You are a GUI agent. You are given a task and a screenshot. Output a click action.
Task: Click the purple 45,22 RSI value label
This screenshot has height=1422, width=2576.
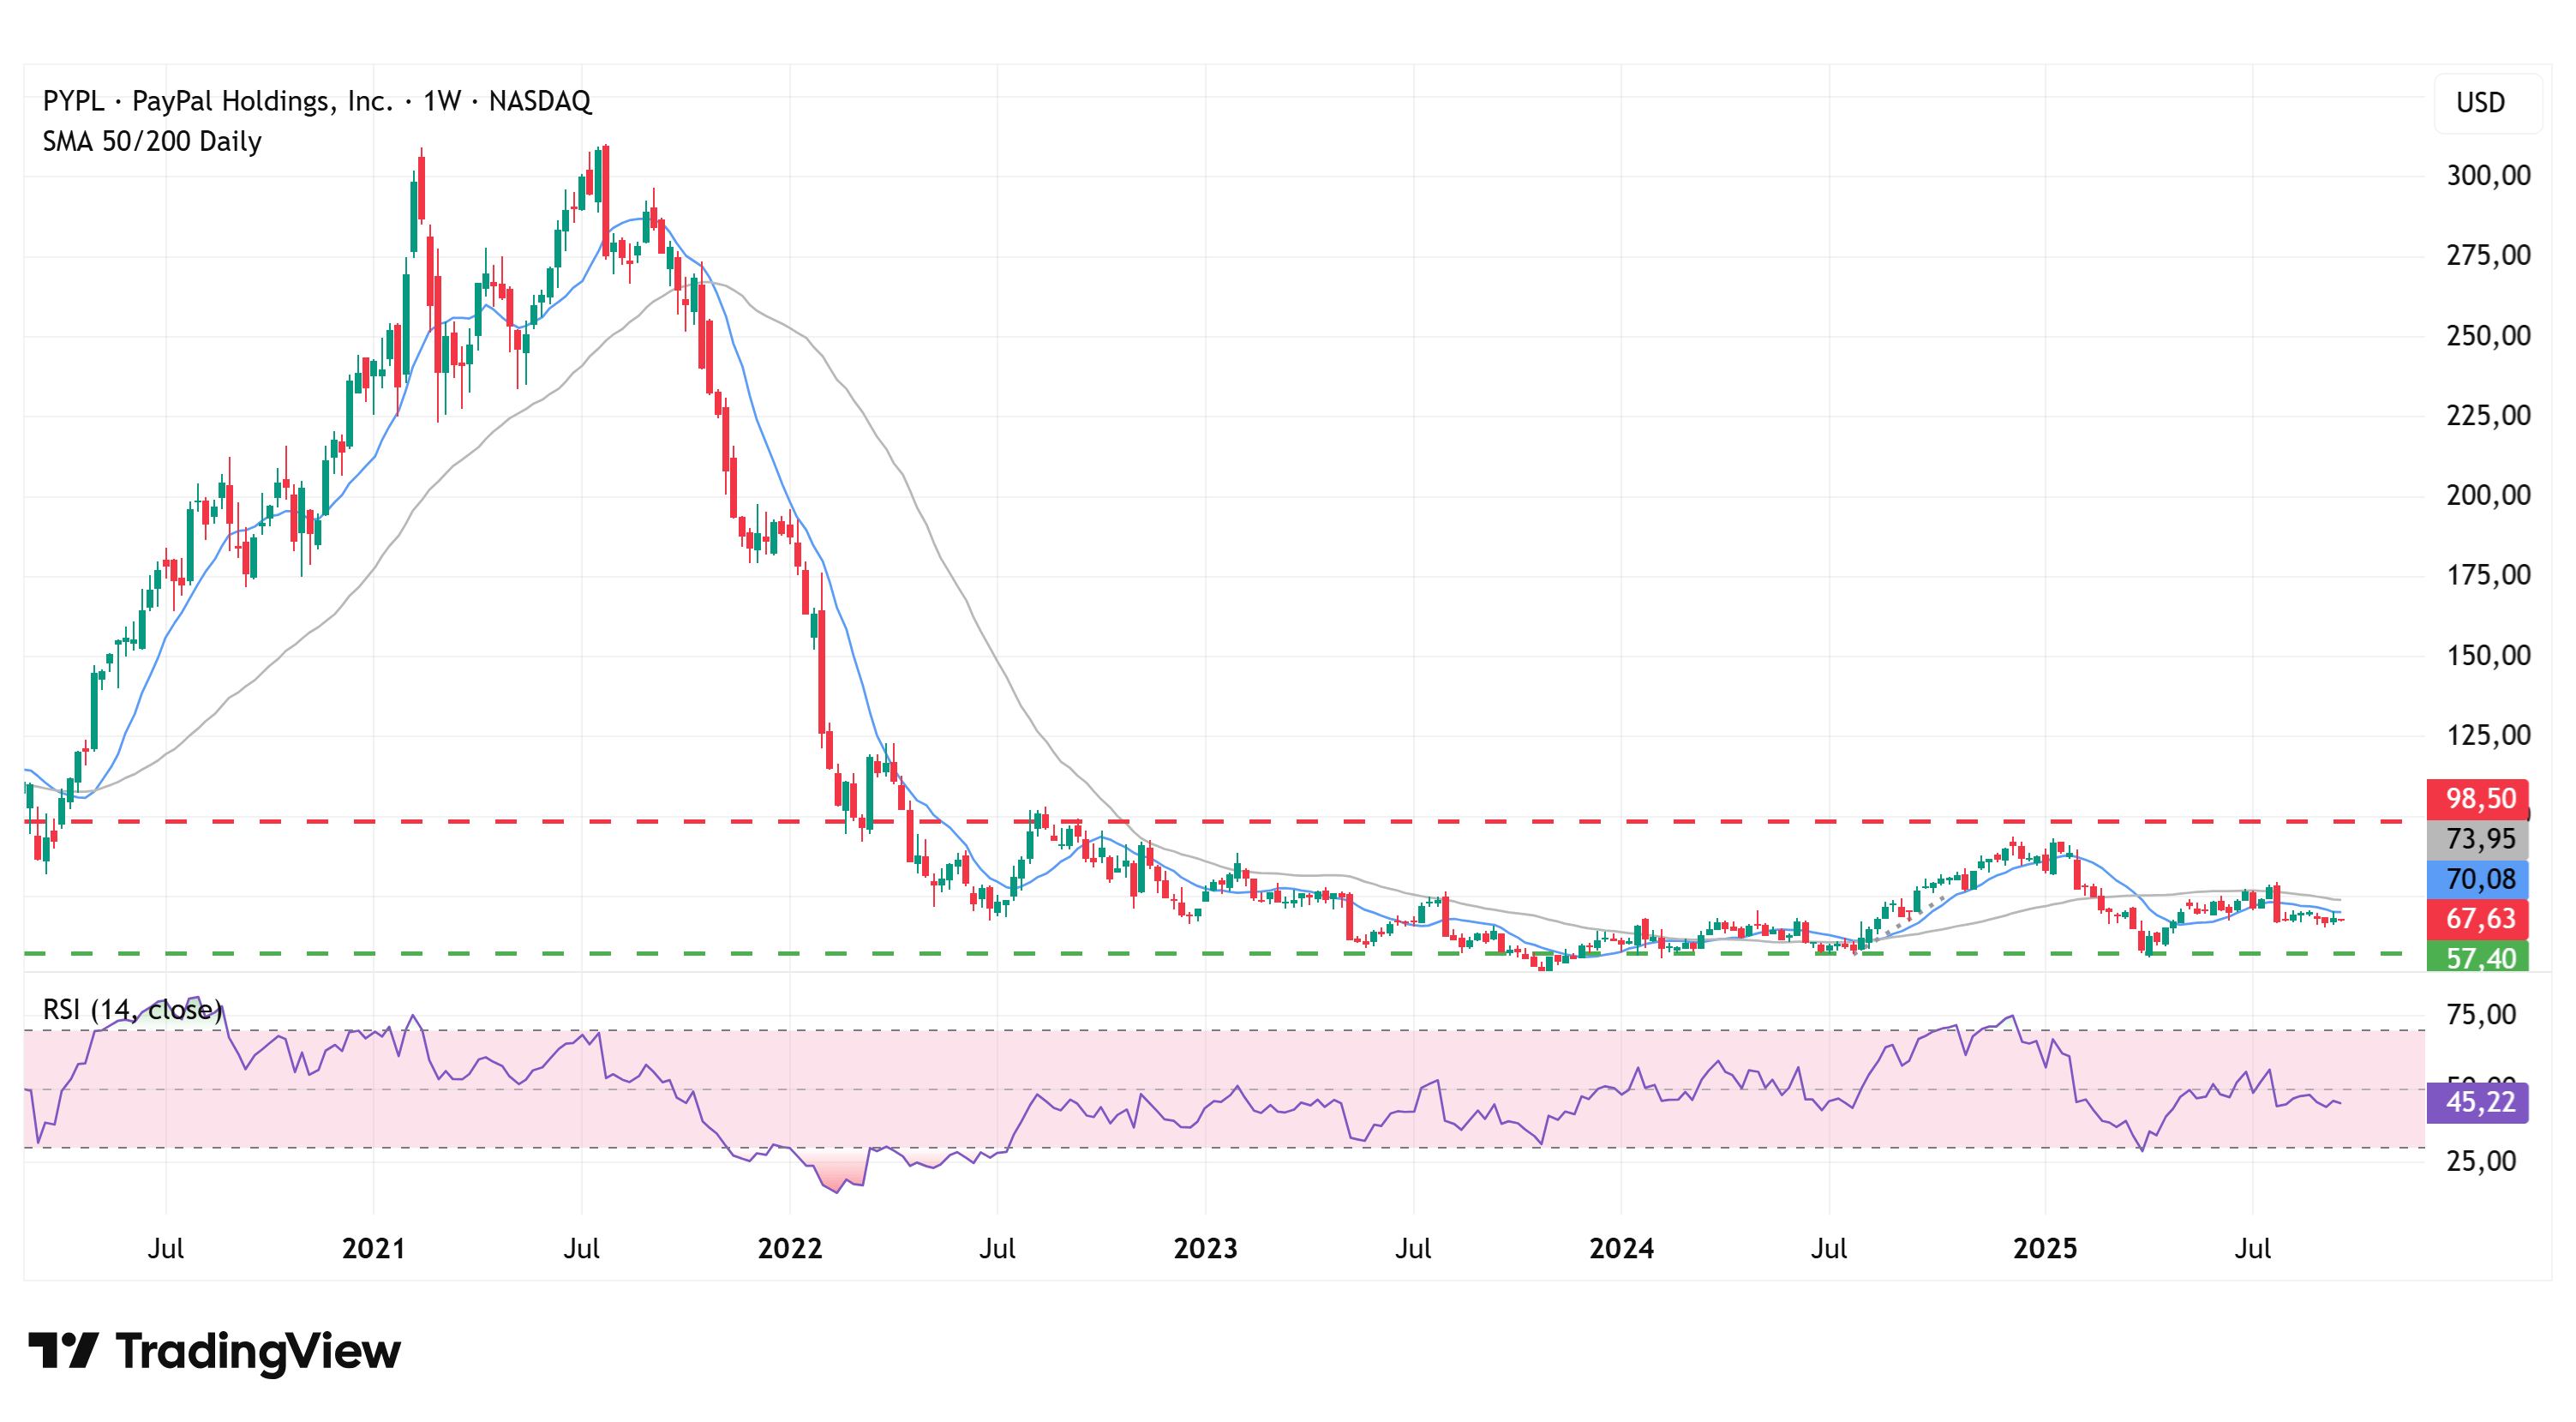tap(2477, 1102)
